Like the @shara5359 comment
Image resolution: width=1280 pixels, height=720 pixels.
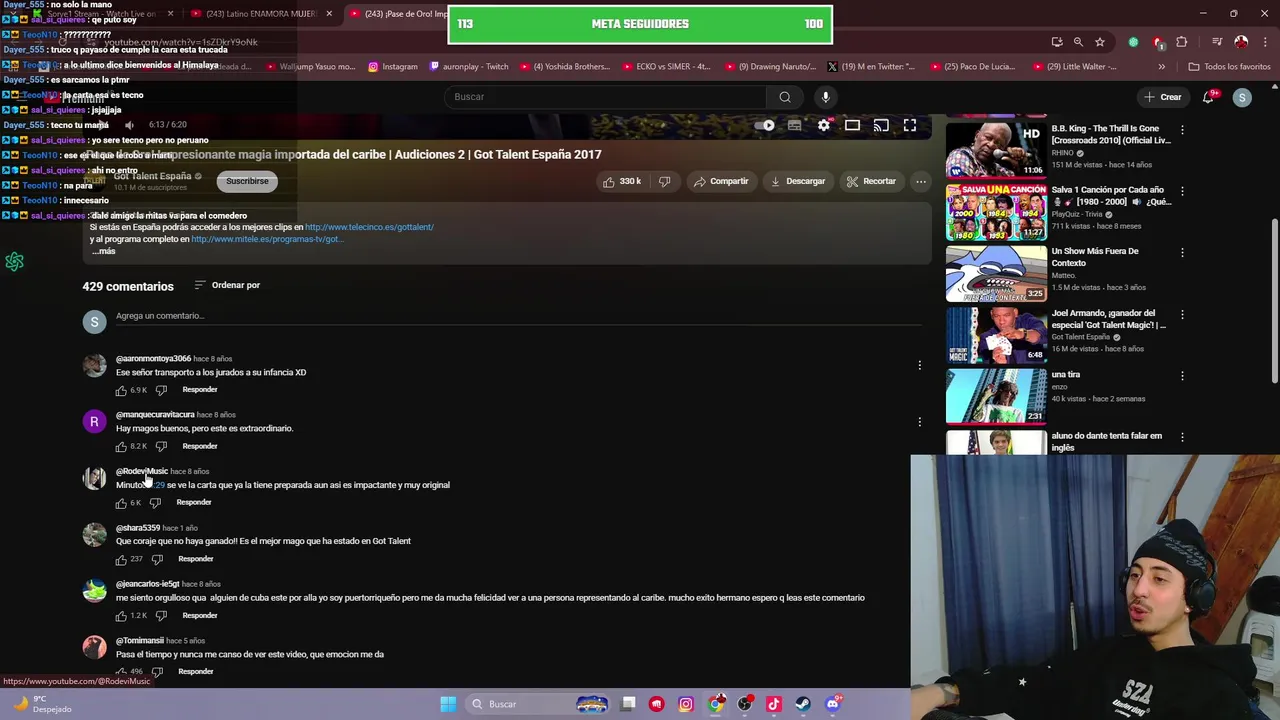(121, 559)
